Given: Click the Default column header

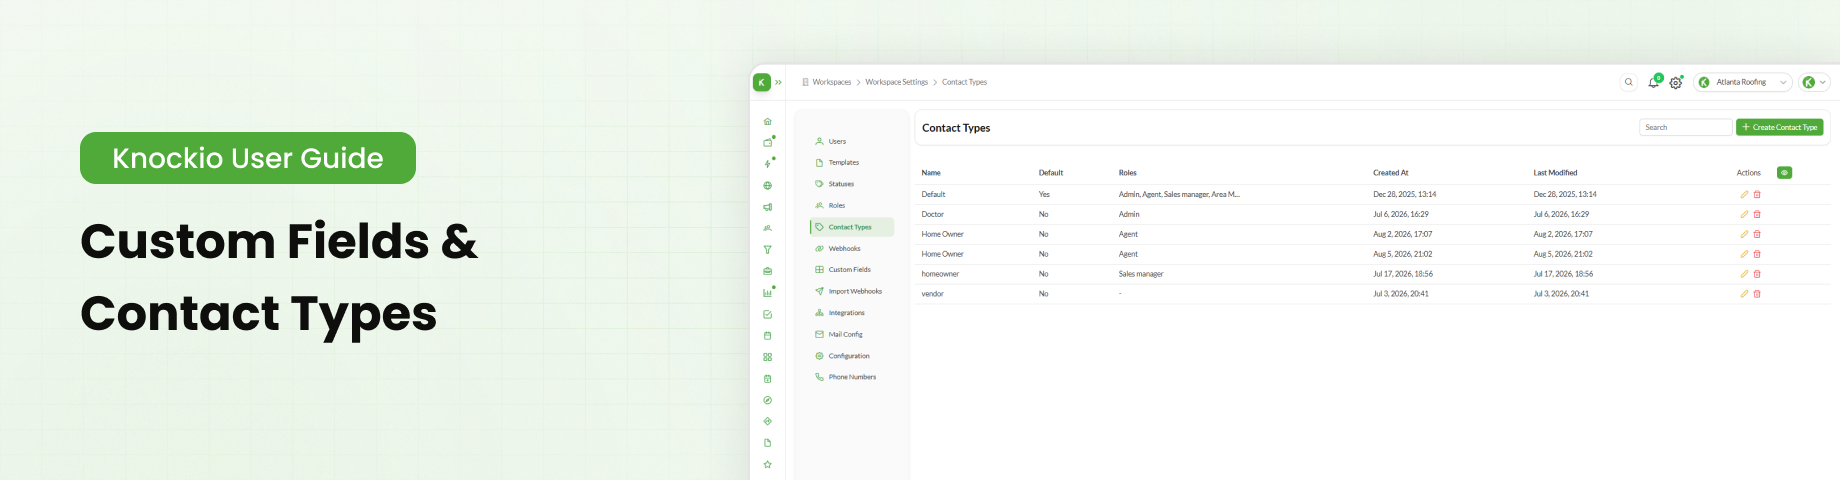Looking at the screenshot, I should [1051, 173].
